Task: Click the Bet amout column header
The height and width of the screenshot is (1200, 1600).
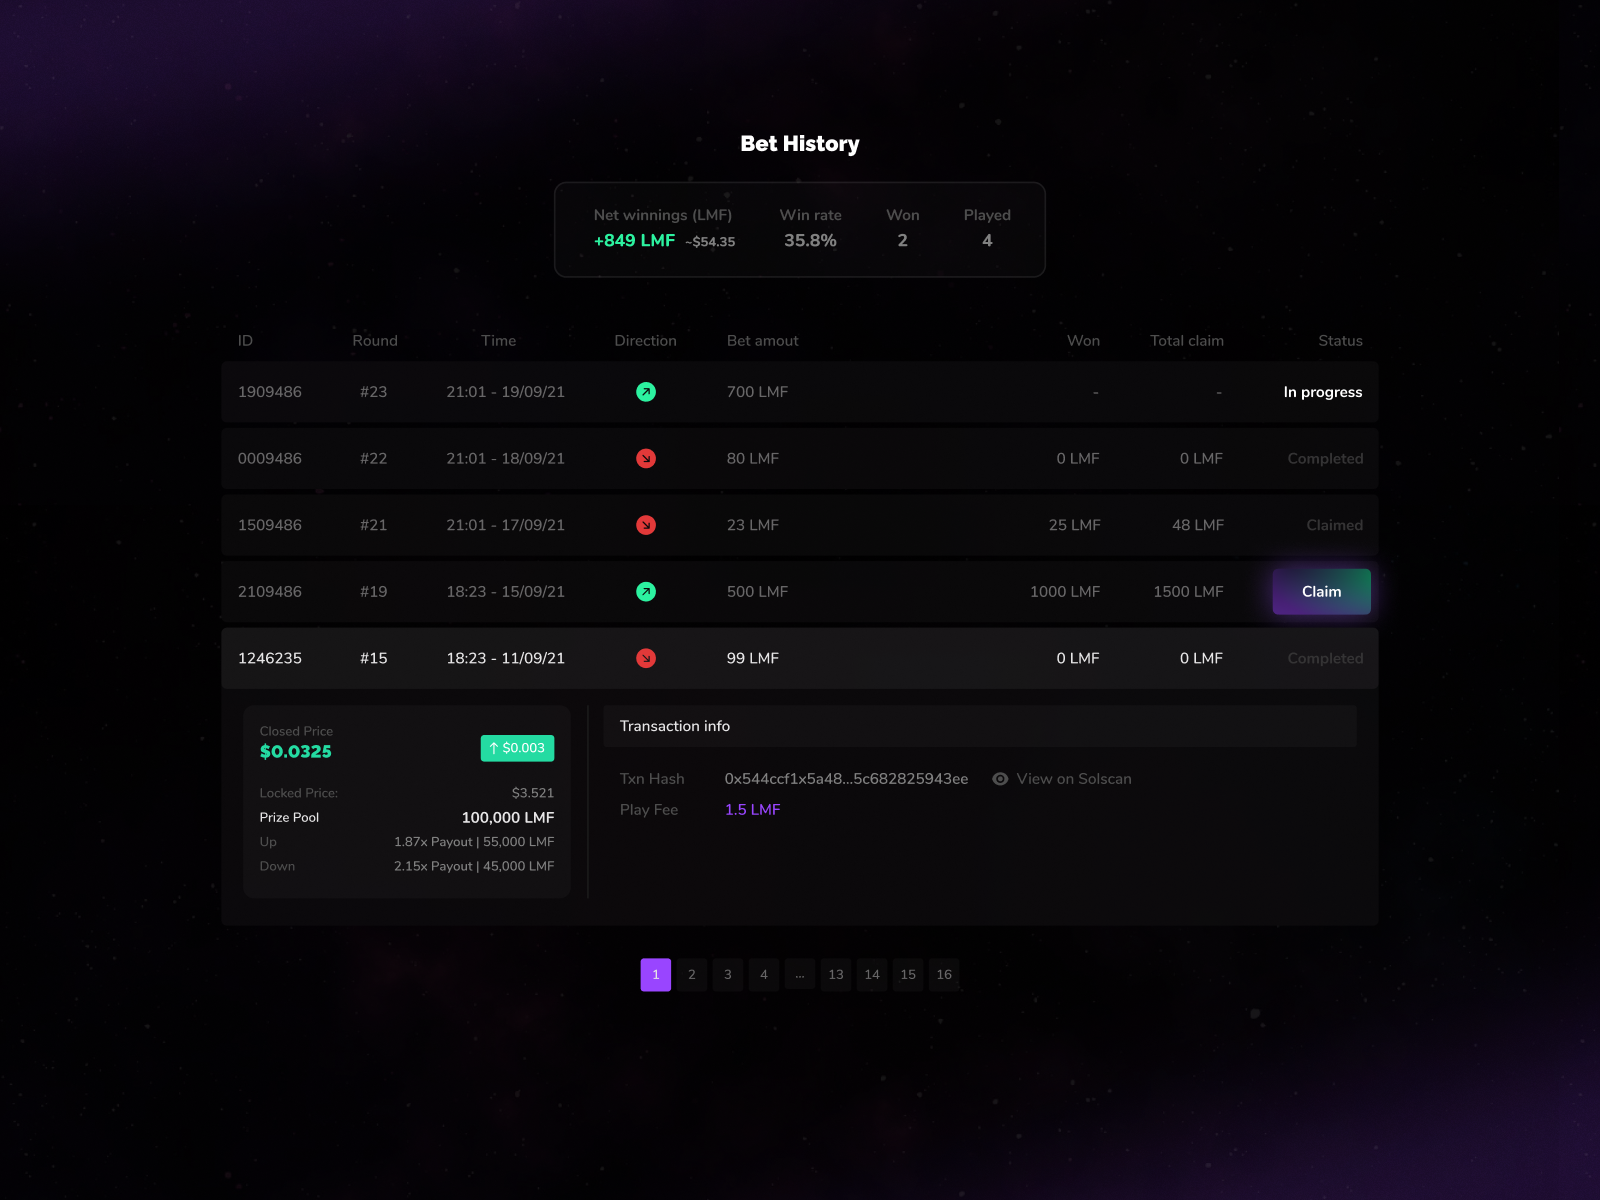Action: (x=762, y=340)
